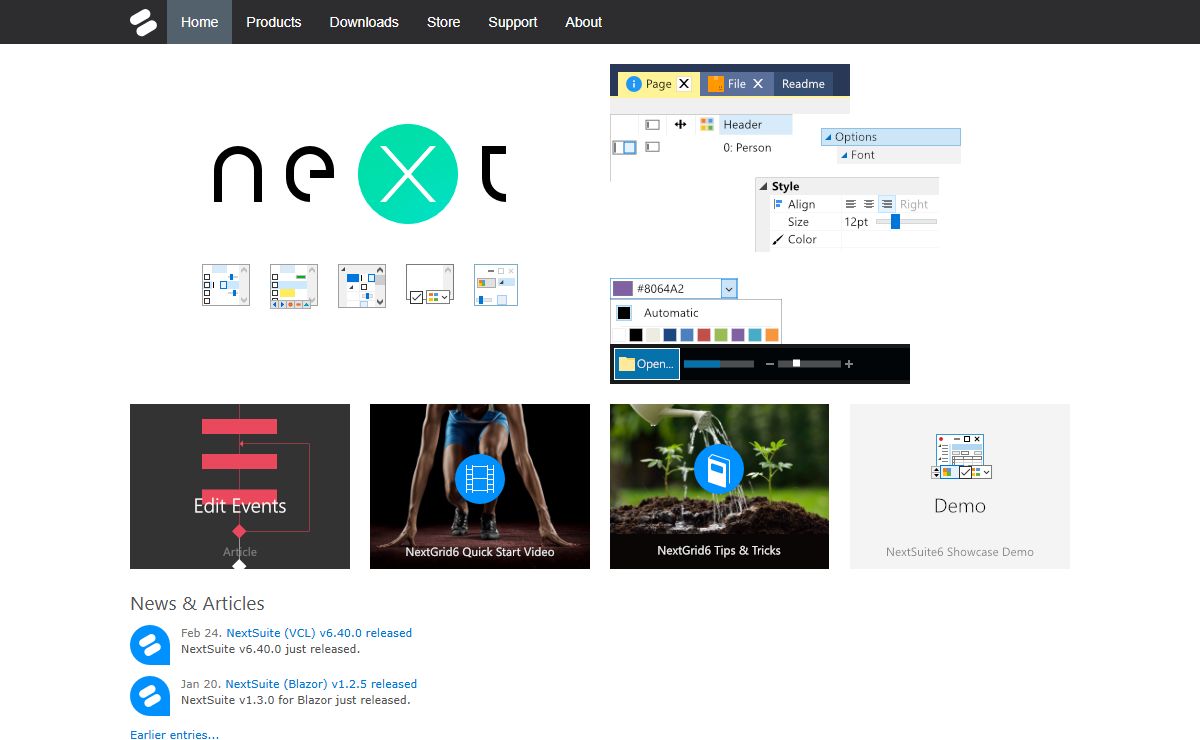Pick the teal color swatch in the palette
Screen dimensions: 1200x740
[755, 335]
